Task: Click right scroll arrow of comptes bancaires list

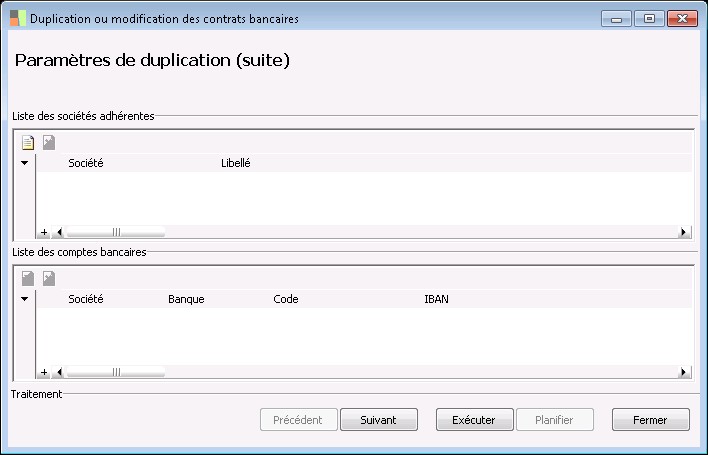Action: [684, 372]
